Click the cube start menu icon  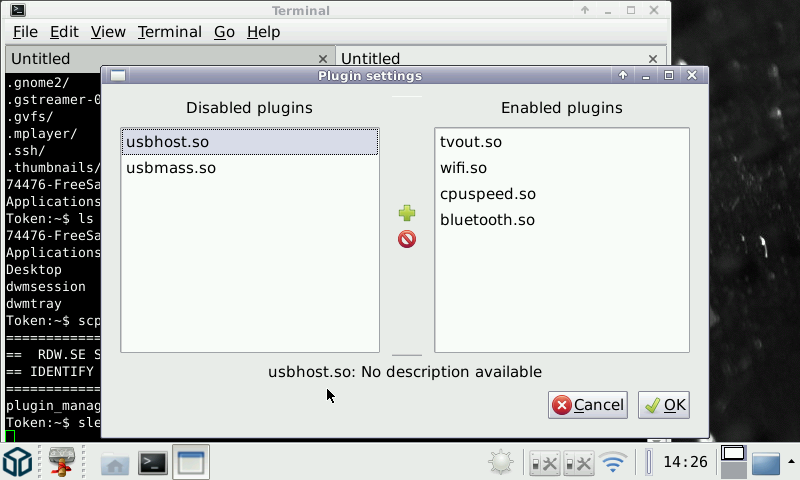pyautogui.click(x=18, y=462)
